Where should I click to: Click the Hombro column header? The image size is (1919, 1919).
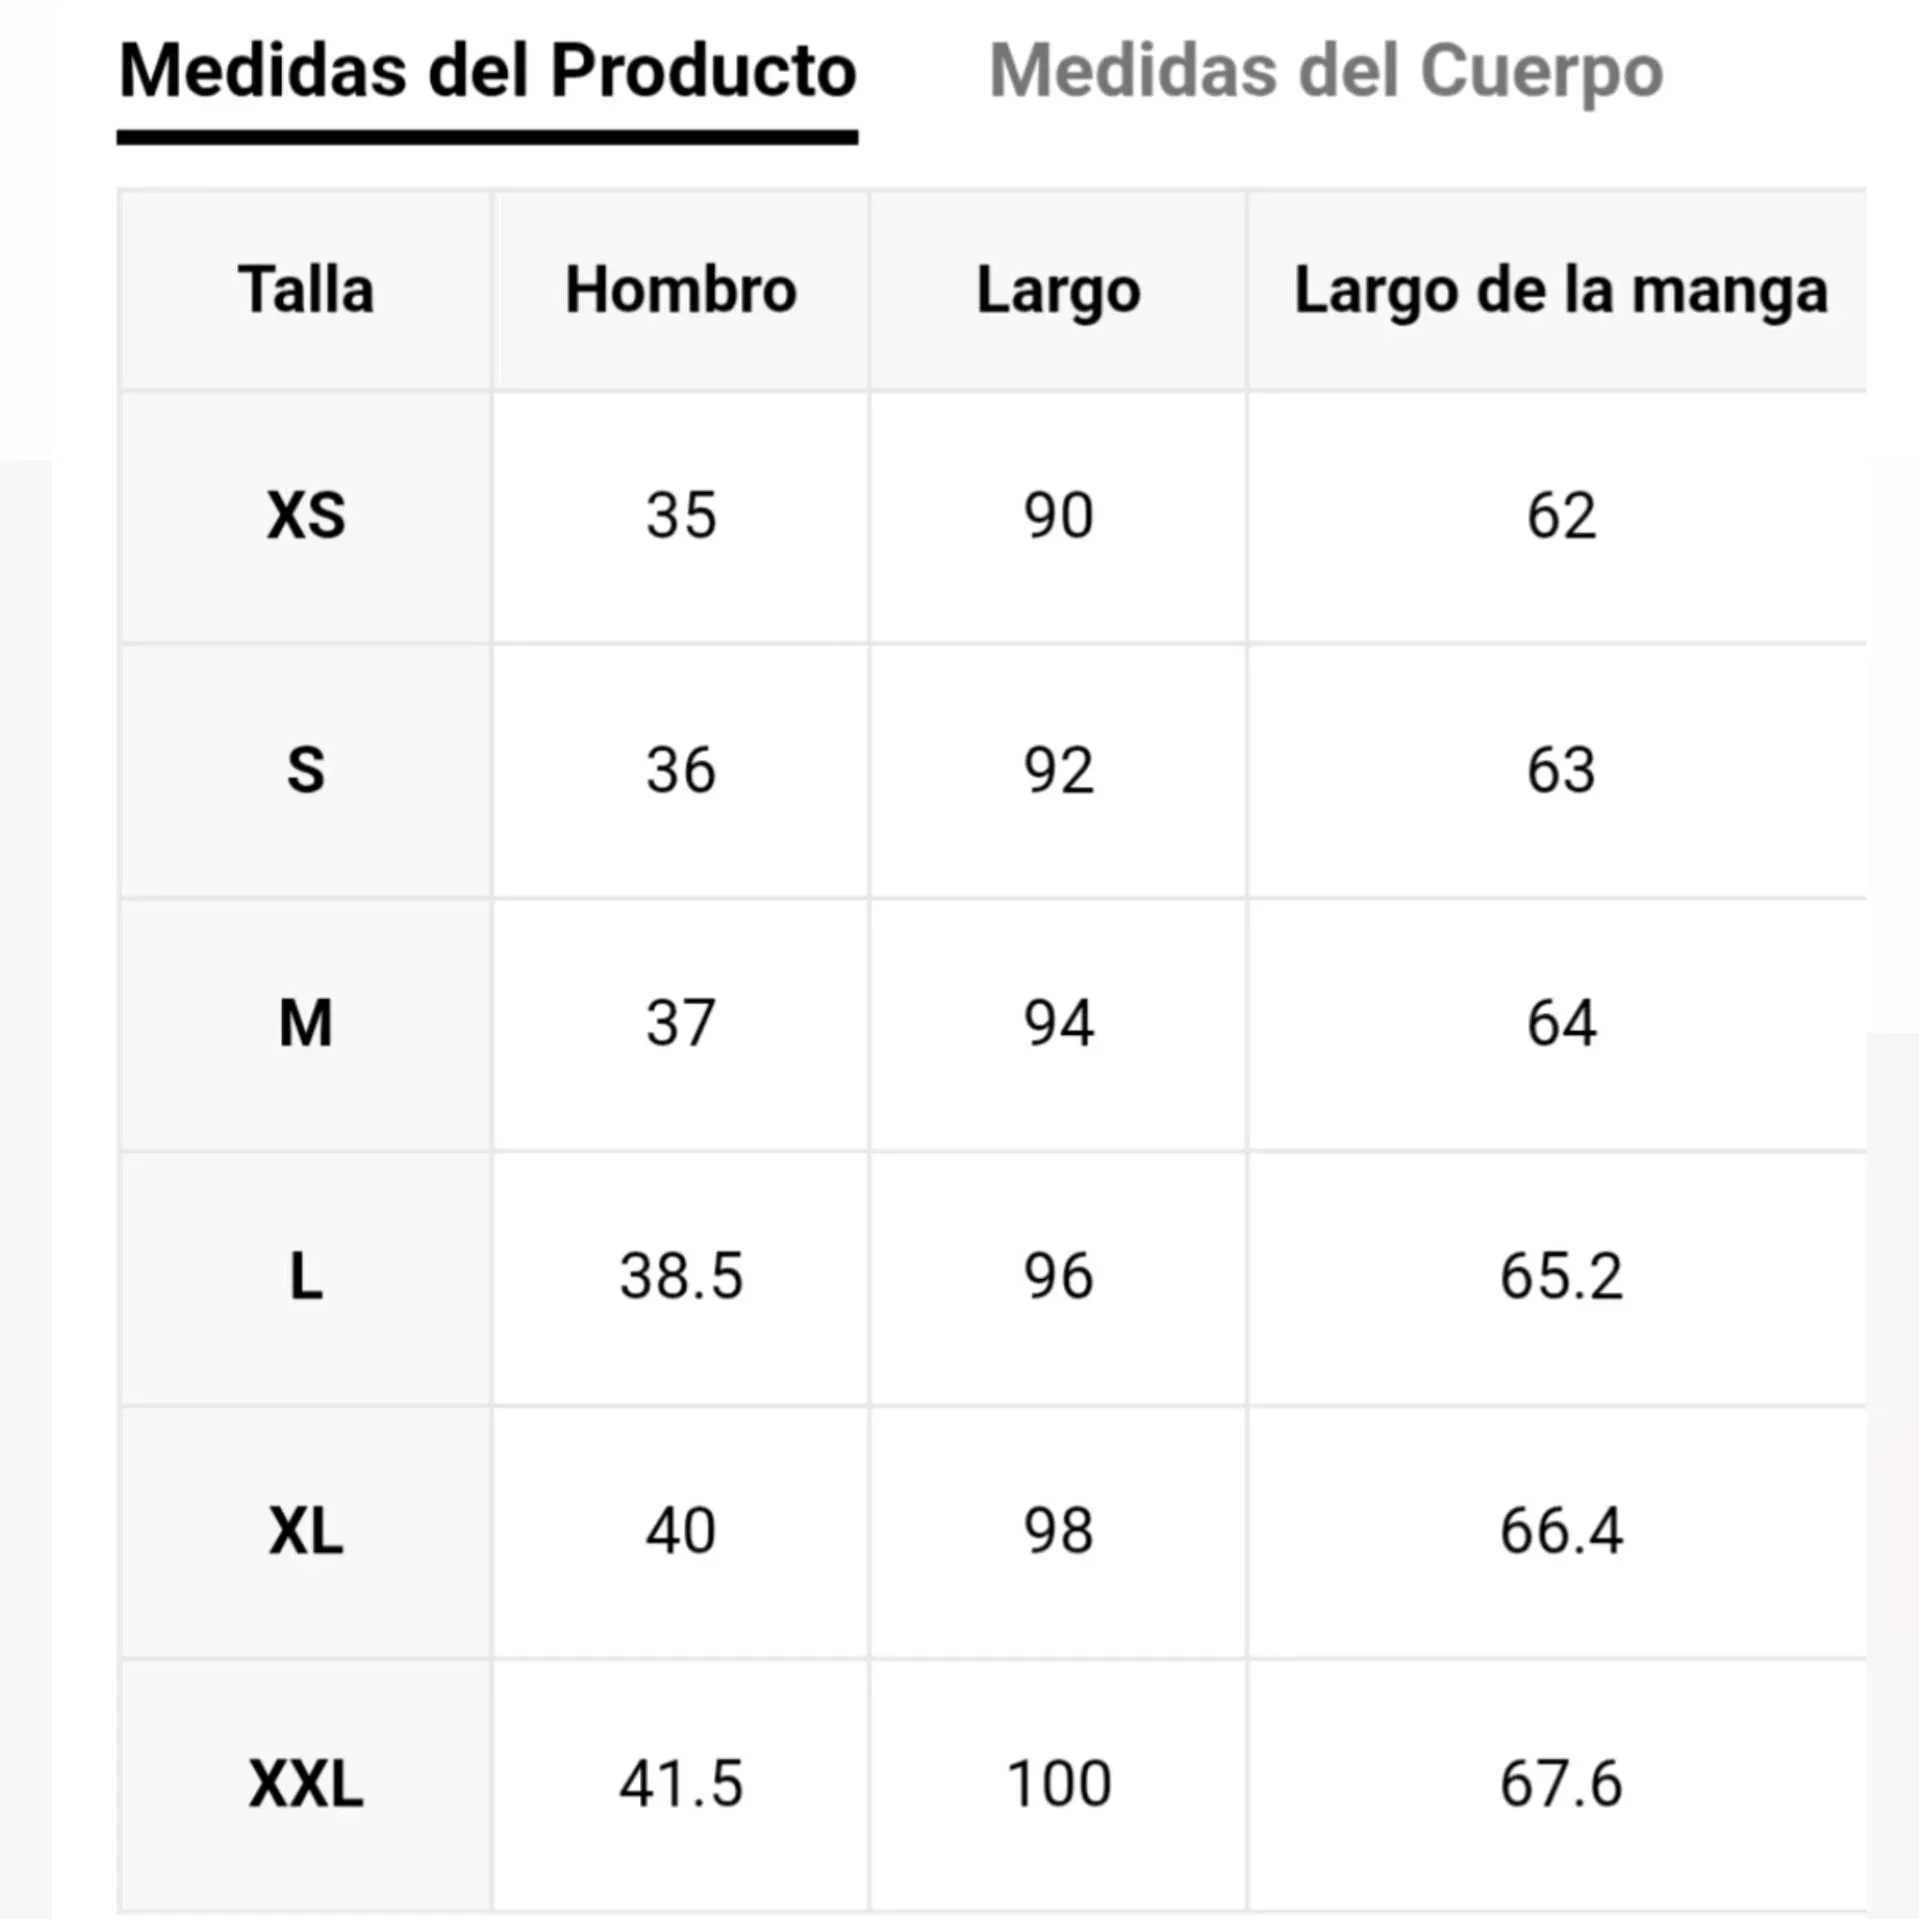(x=680, y=290)
